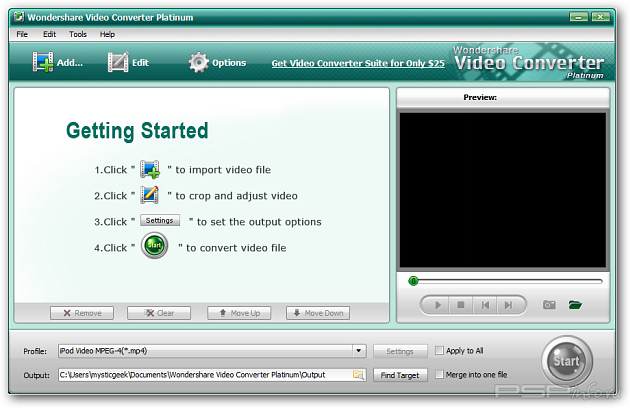The width and height of the screenshot is (630, 408).
Task: Open Options gear in toolbar
Action: click(x=216, y=63)
